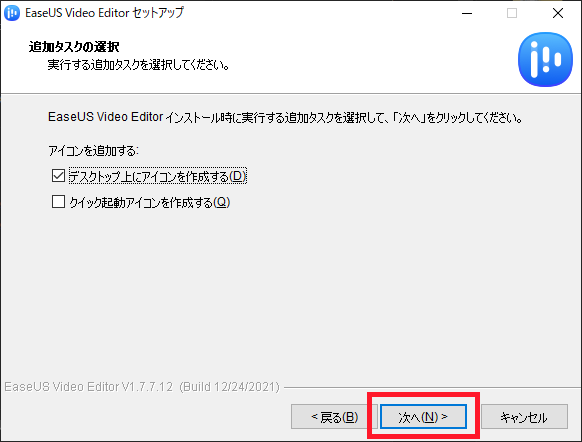Image resolution: width=582 pixels, height=442 pixels.
Task: Proceed with the 次へ(N) button
Action: click(423, 417)
